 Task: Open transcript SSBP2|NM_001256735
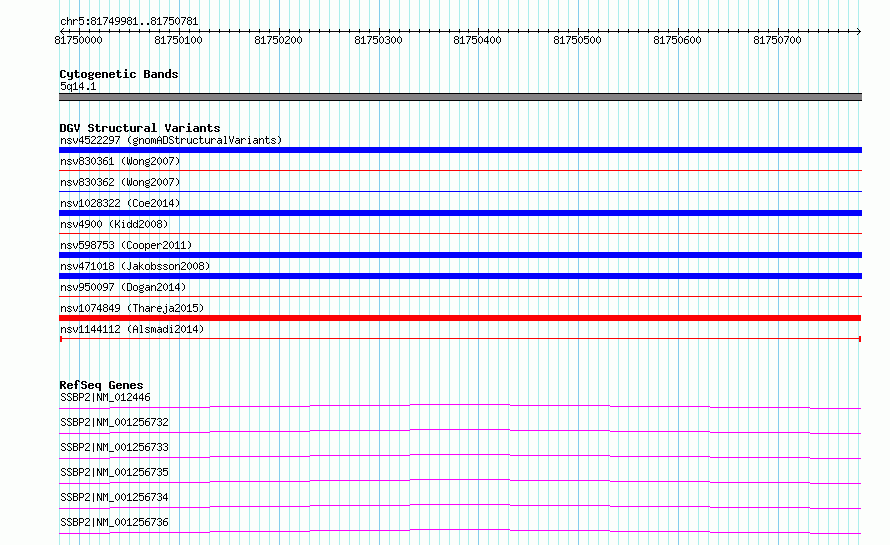[x=114, y=472]
